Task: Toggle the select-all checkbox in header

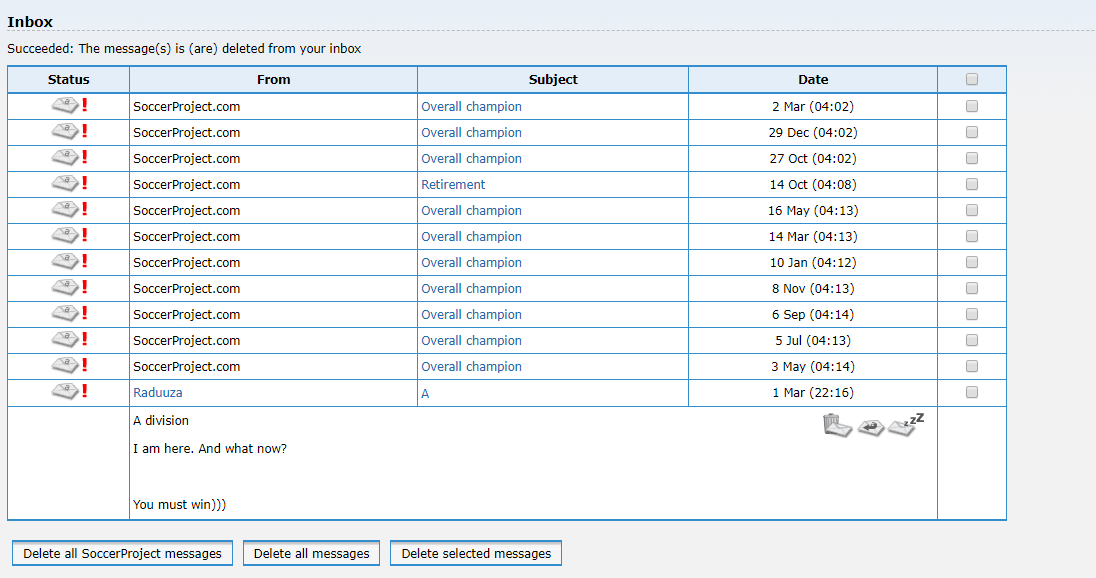Action: tap(972, 80)
